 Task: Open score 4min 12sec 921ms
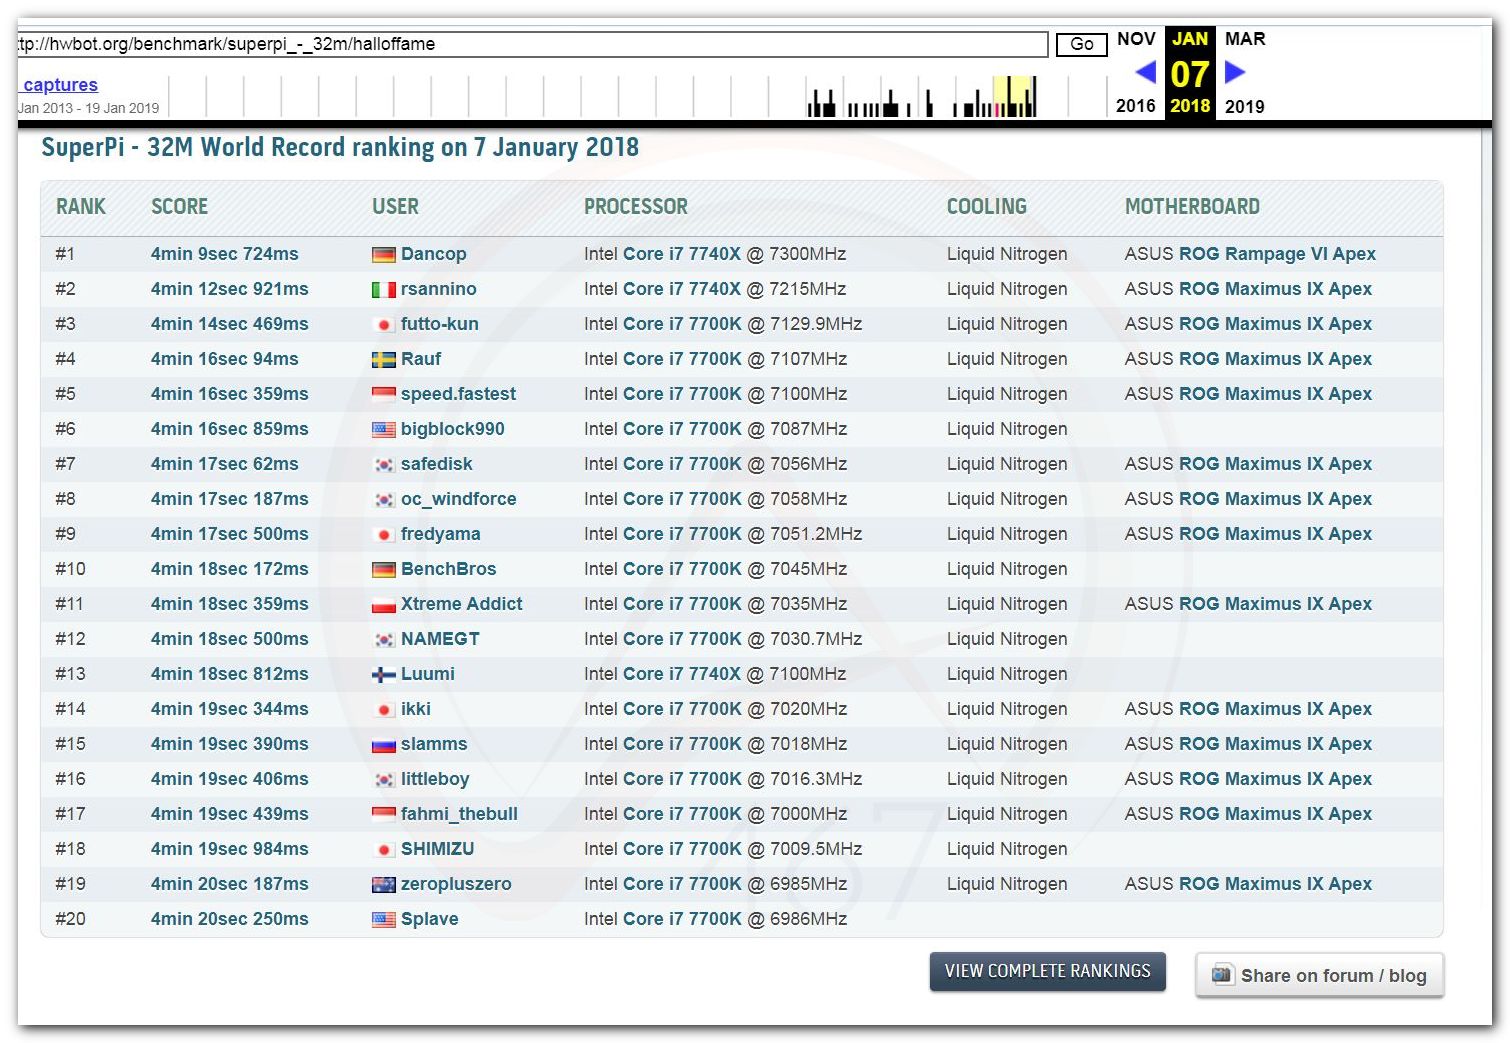click(x=229, y=289)
